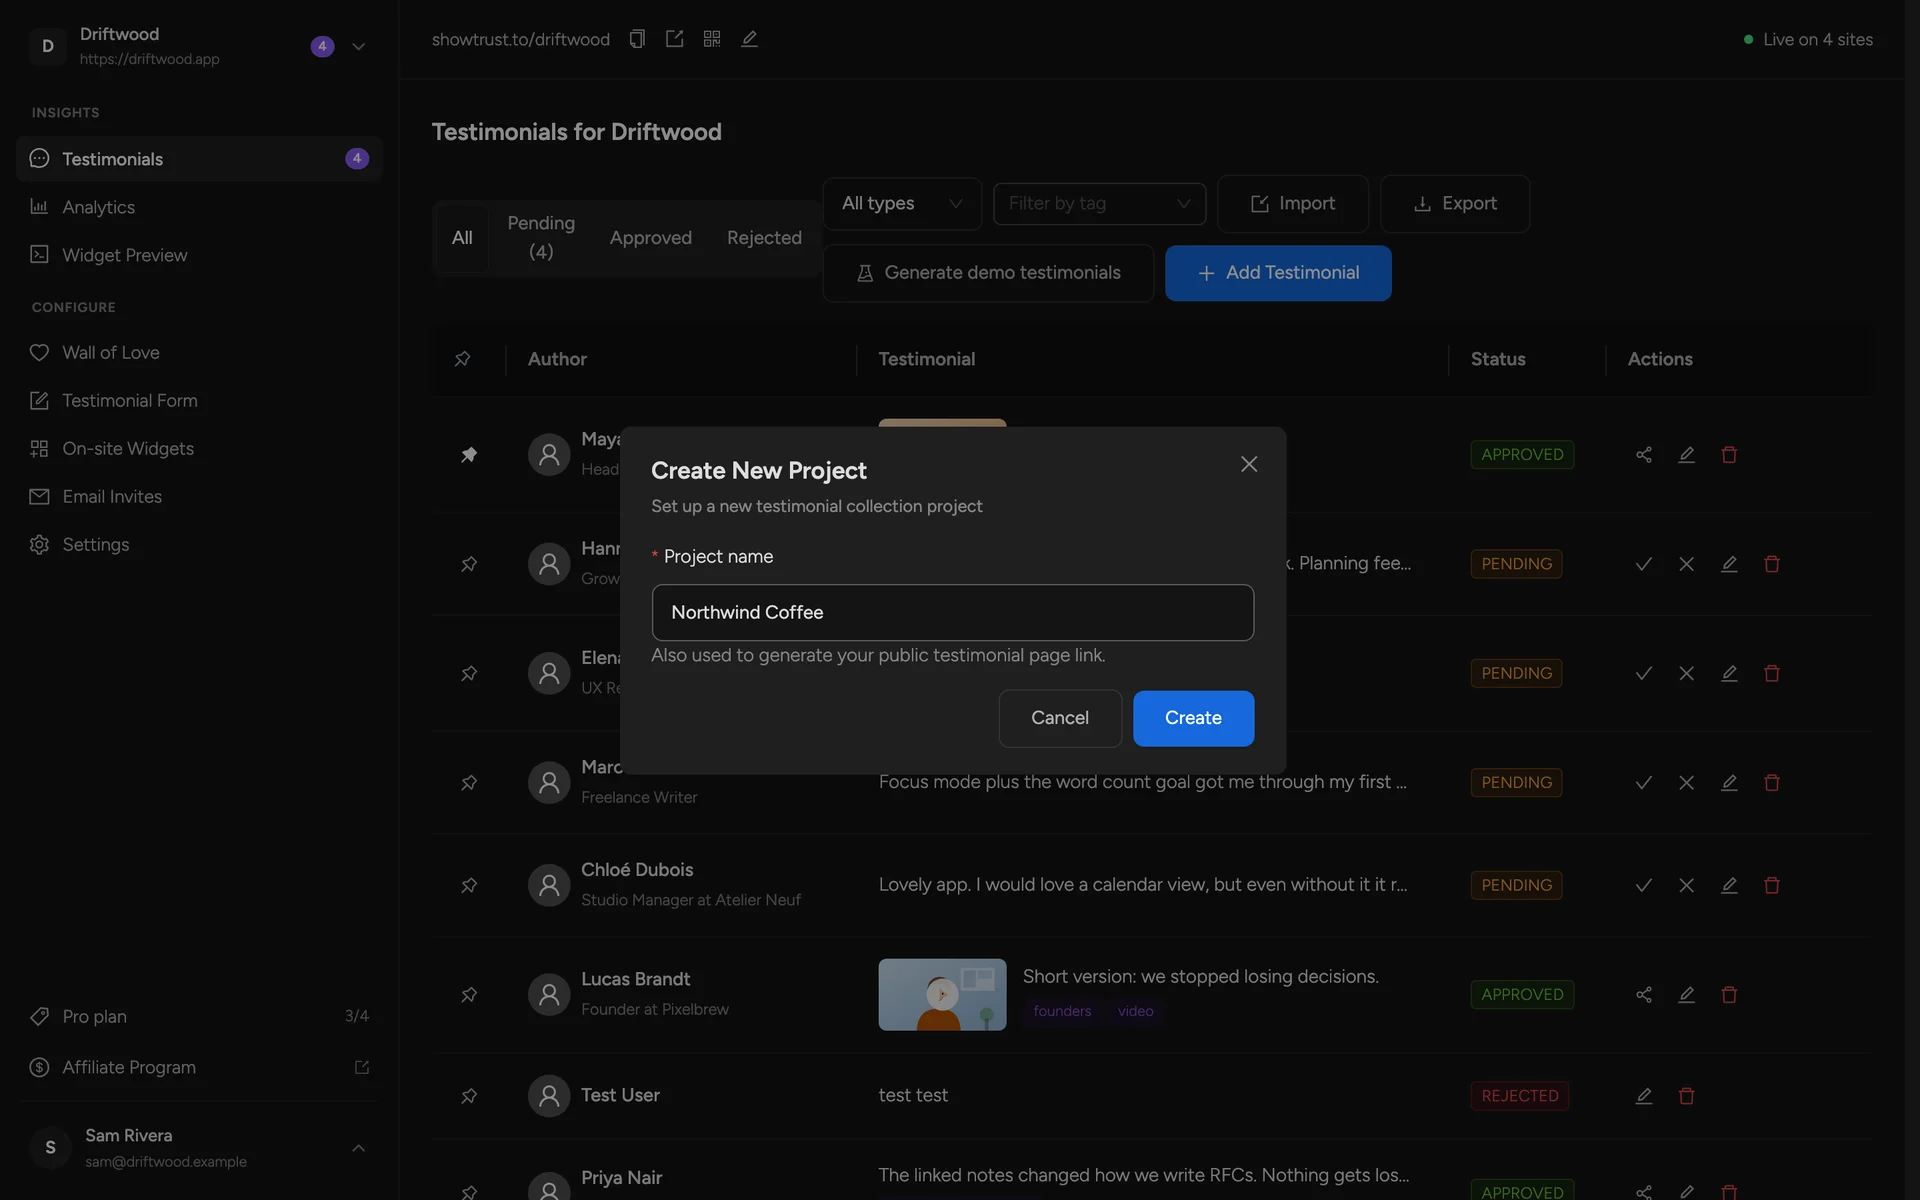This screenshot has width=1920, height=1200.
Task: Approve the Planning fee pending testimonial
Action: 1644,564
